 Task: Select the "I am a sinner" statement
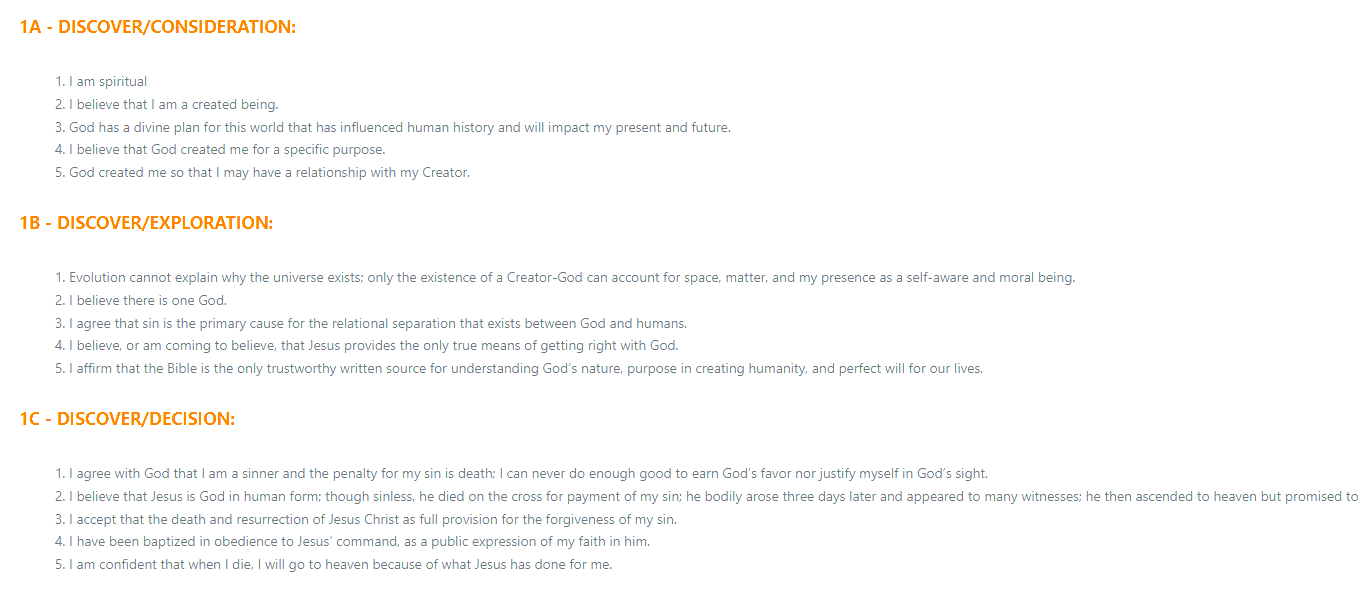(x=528, y=474)
